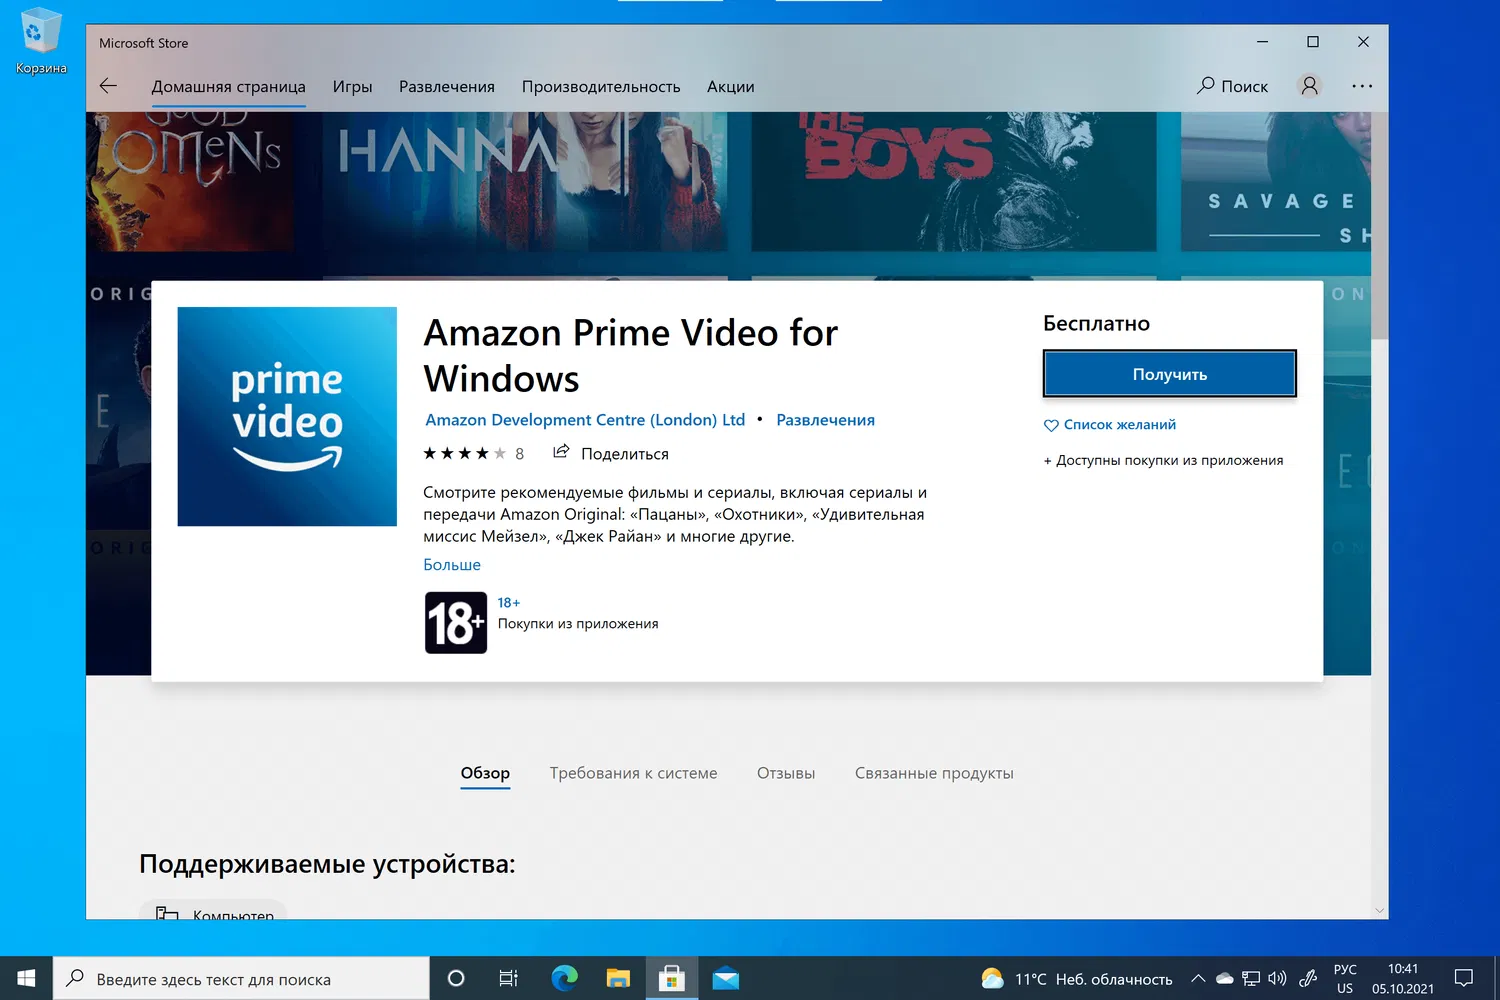The width and height of the screenshot is (1500, 1000).
Task: Open the Требования к системе tab
Action: [x=633, y=773]
